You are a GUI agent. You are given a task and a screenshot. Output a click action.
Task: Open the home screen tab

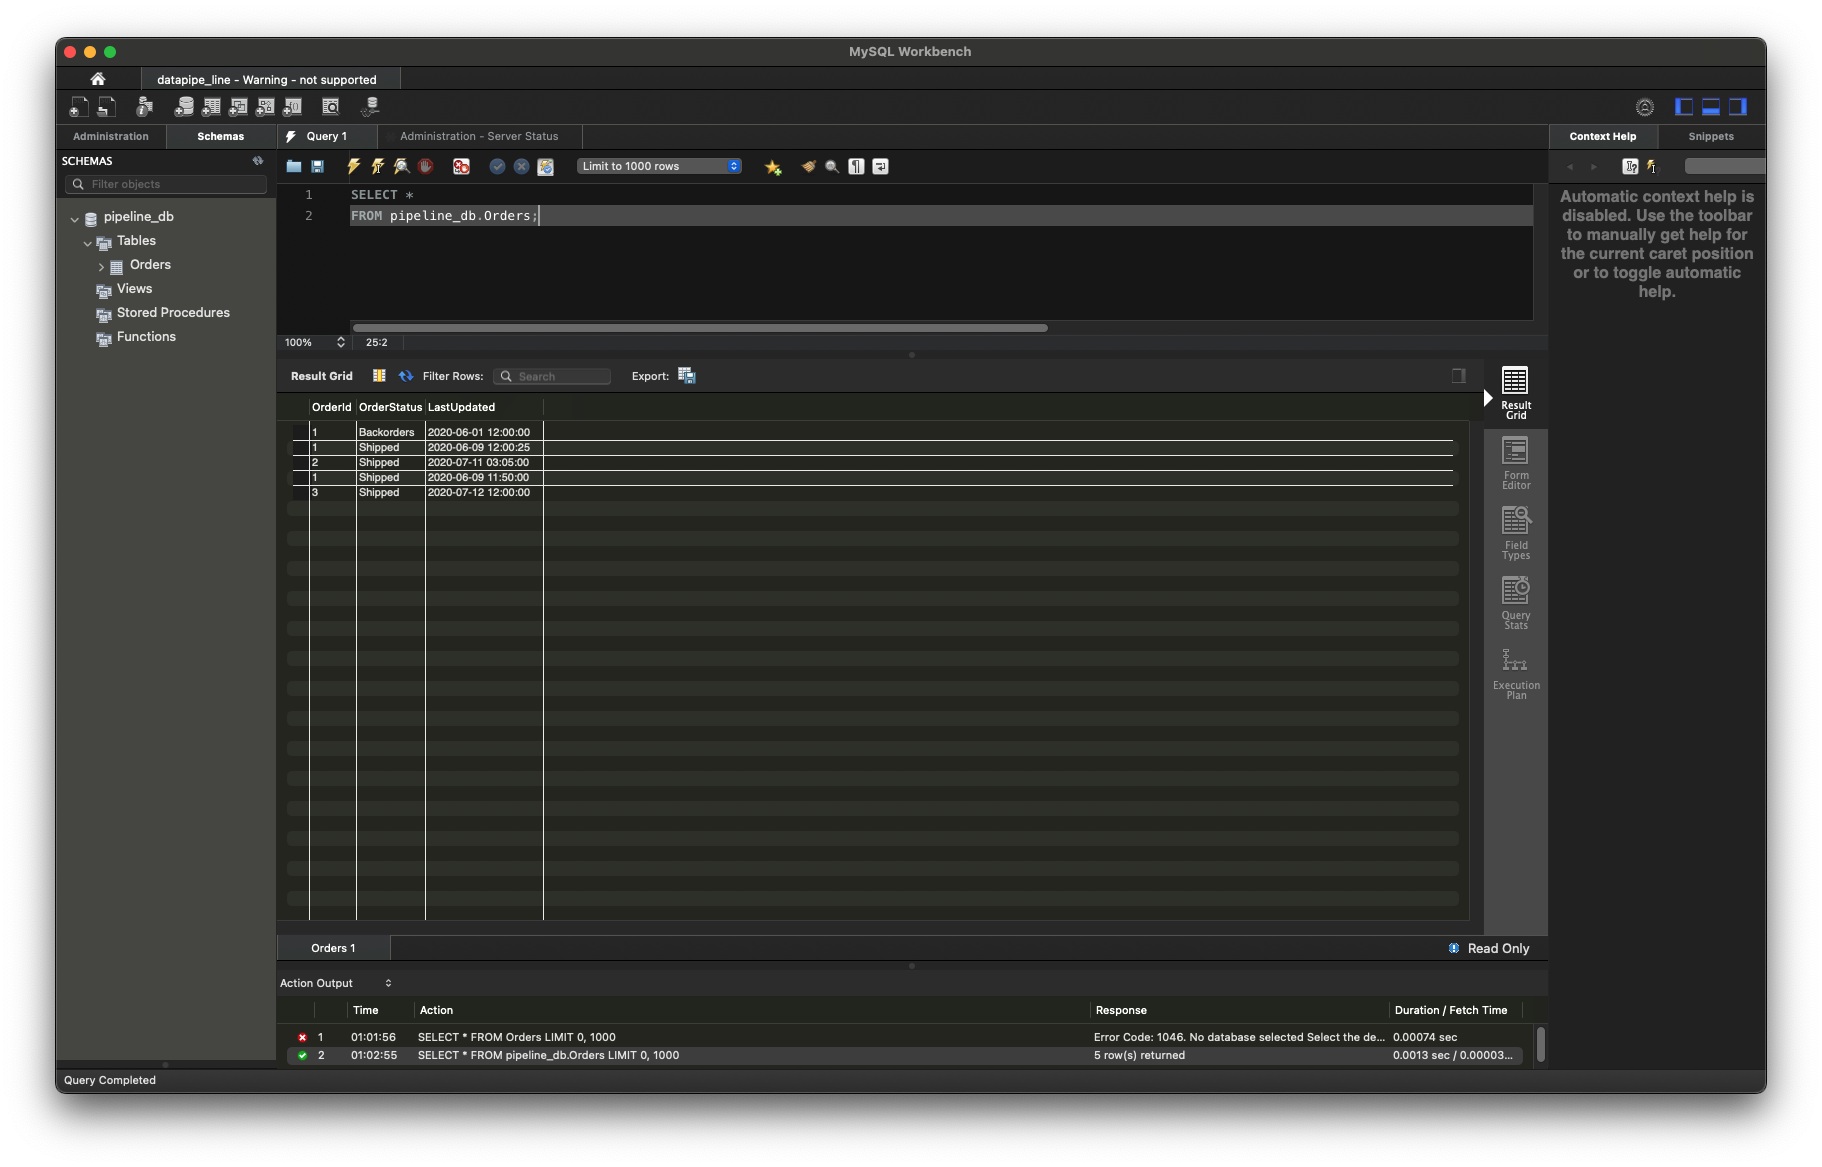[97, 79]
